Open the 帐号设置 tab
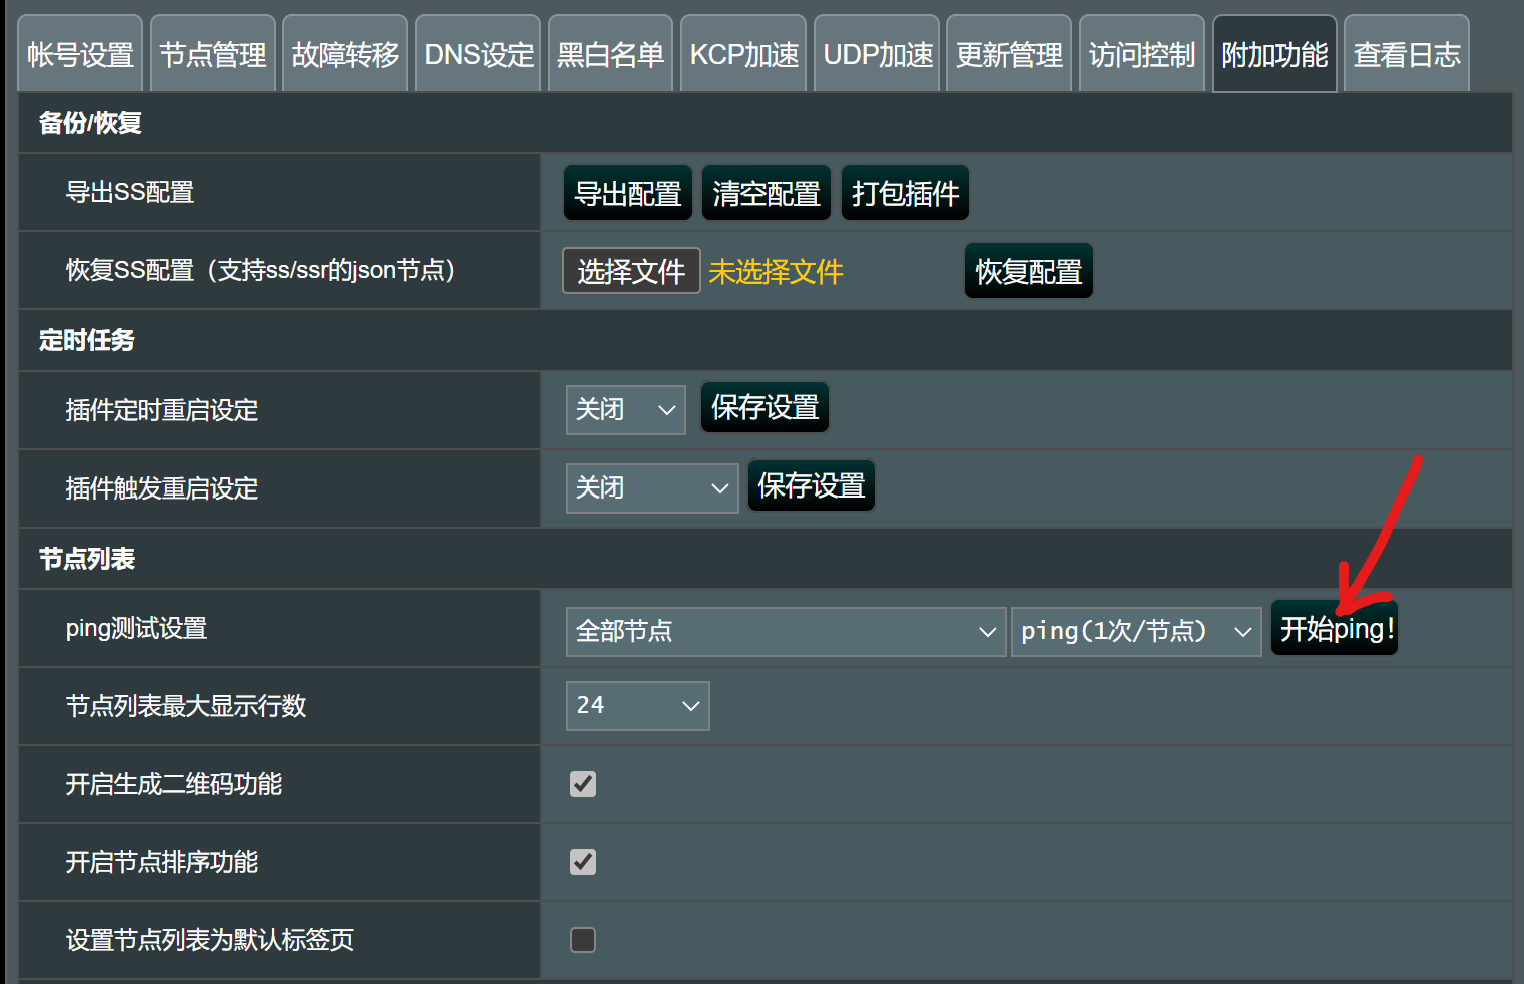This screenshot has height=984, width=1524. click(80, 55)
